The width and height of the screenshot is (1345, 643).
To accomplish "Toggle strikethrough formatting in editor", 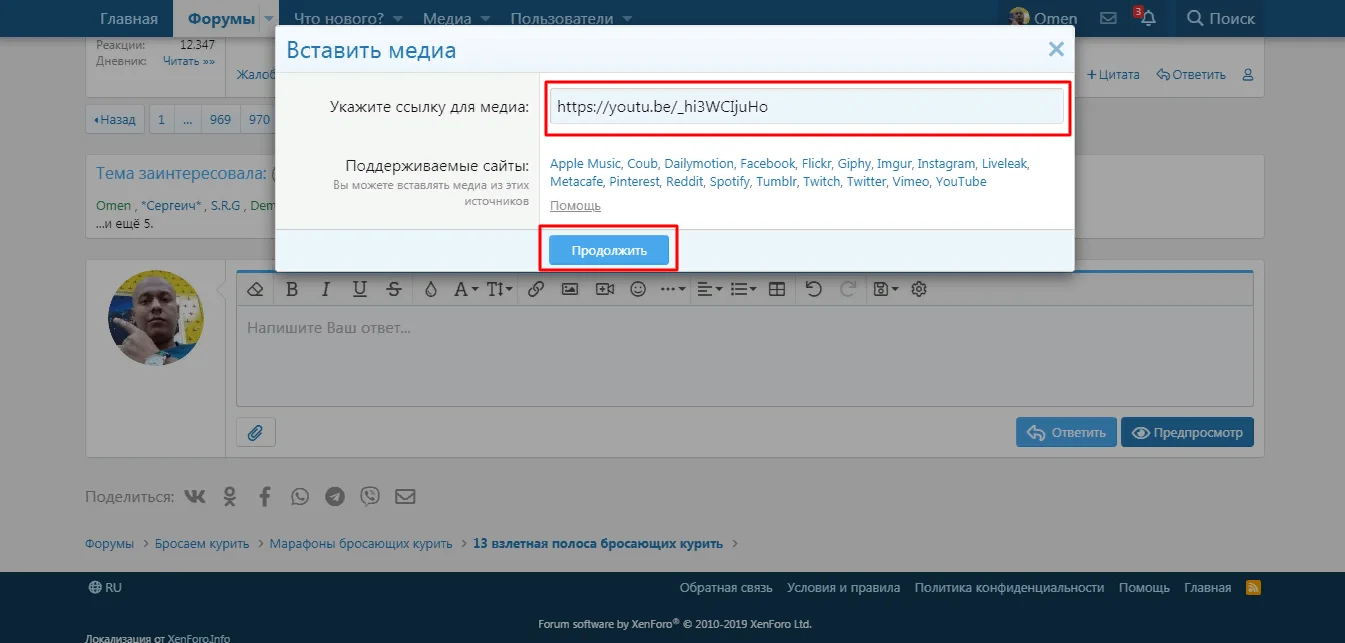I will click(x=394, y=289).
